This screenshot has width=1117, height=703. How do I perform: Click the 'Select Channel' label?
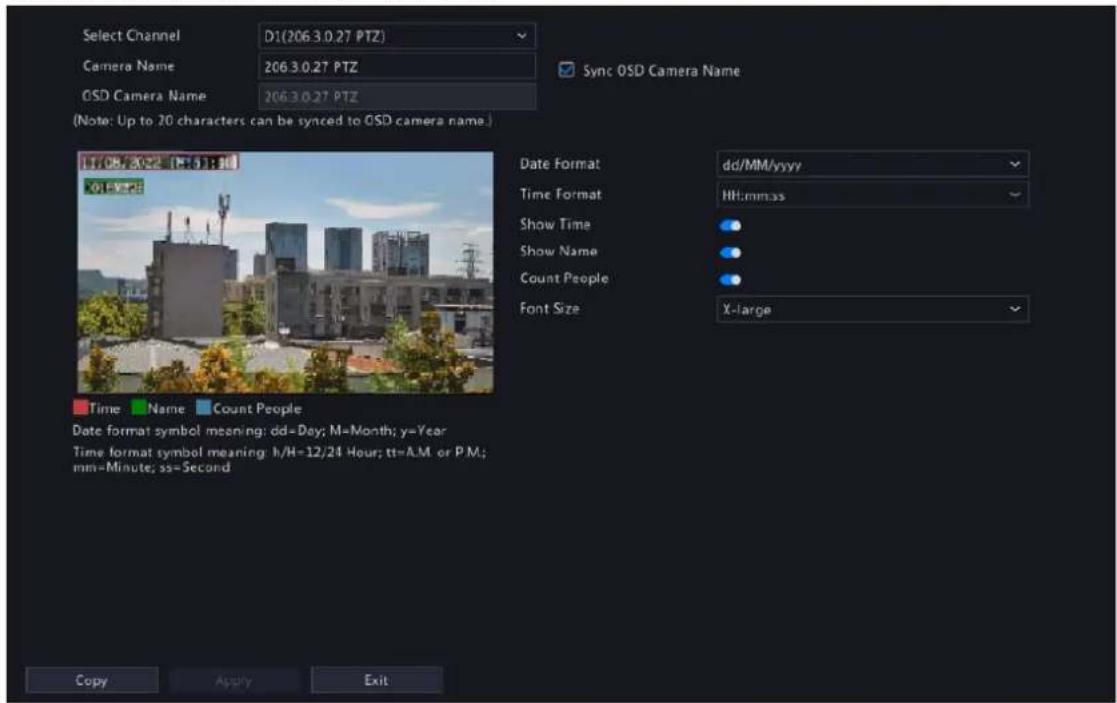pyautogui.click(x=131, y=35)
